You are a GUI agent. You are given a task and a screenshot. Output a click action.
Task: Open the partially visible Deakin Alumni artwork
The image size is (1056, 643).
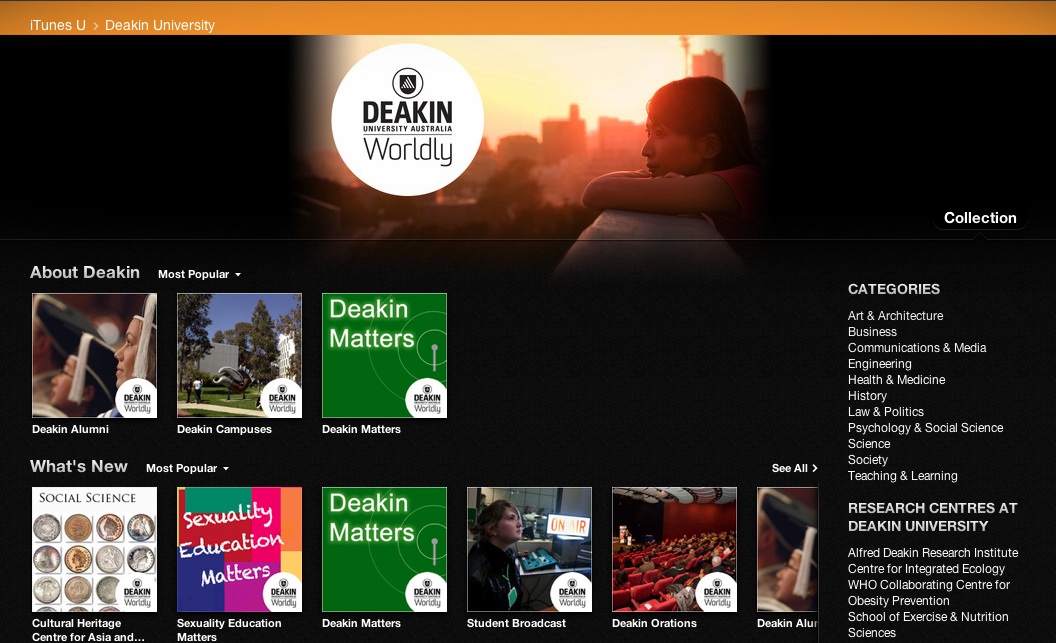(x=787, y=549)
